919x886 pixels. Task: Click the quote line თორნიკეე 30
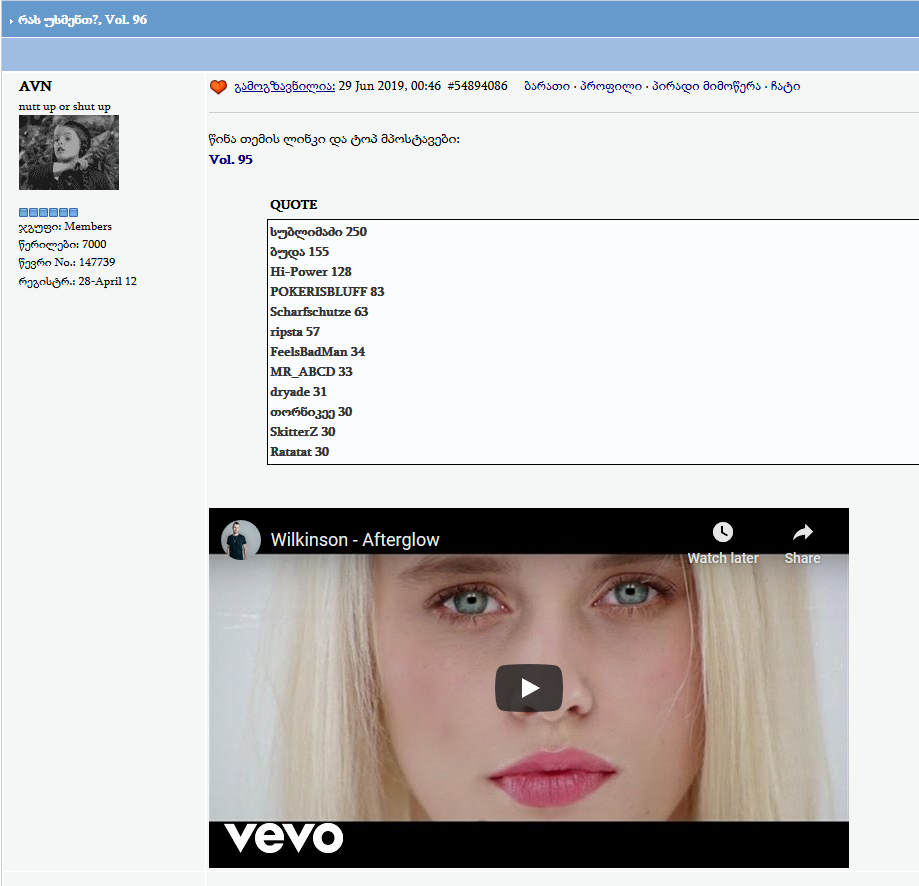click(311, 411)
